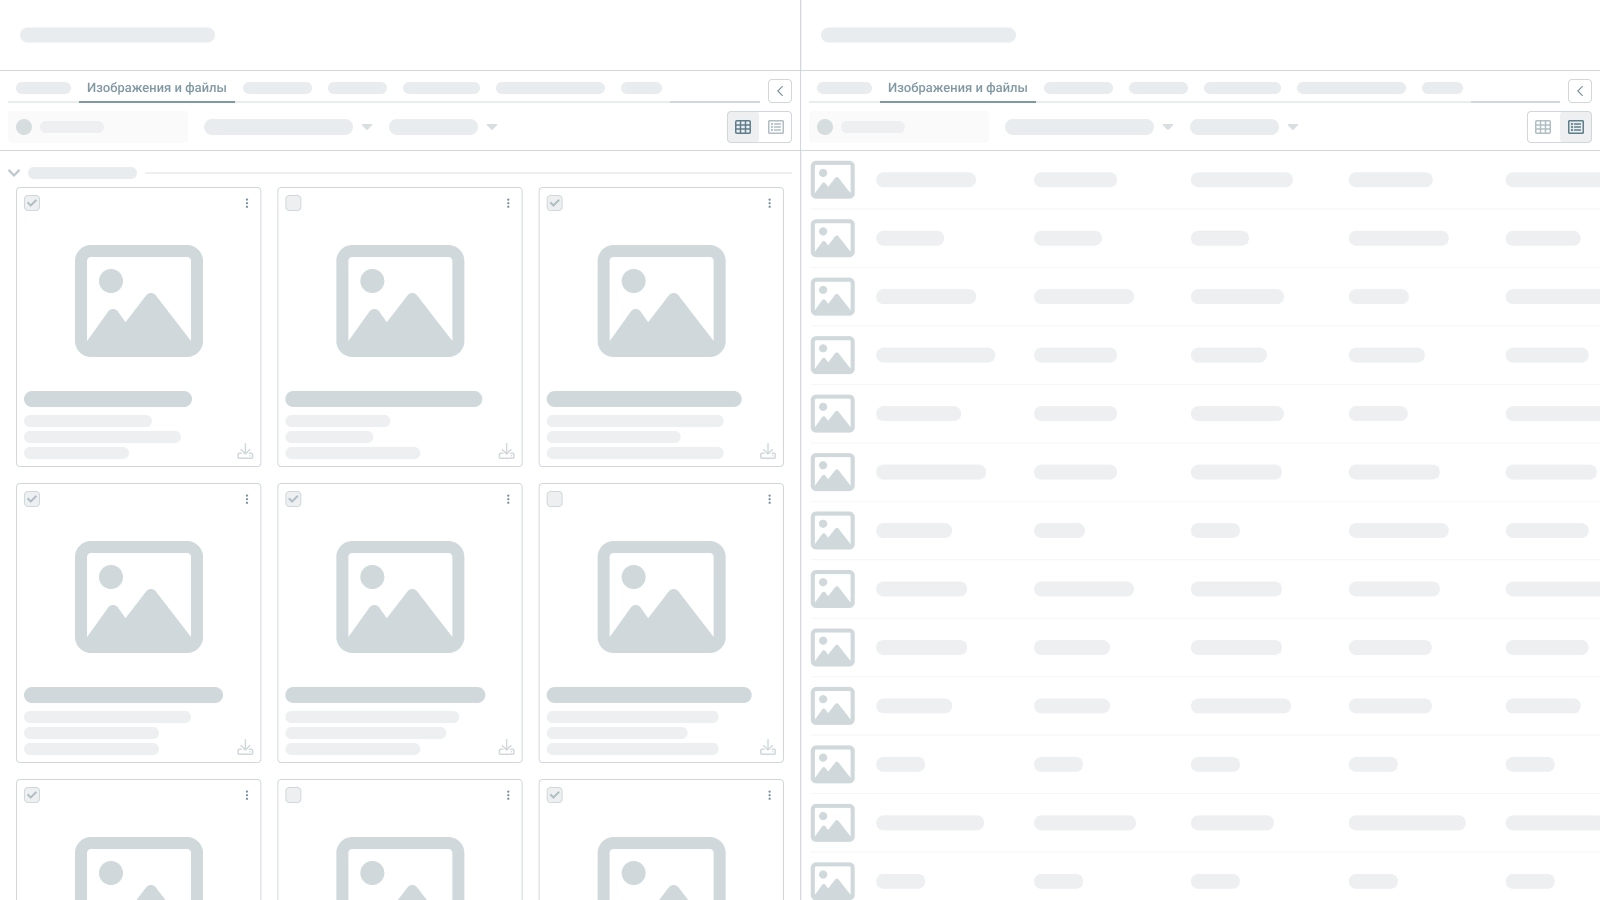
Task: Download the second-row middle card's file
Action: pos(507,748)
